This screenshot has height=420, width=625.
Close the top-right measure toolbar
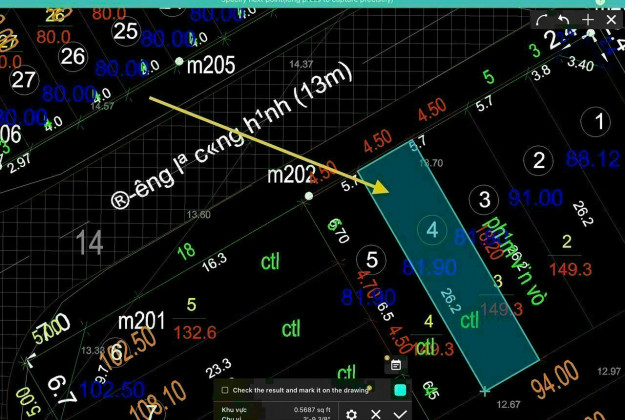[611, 20]
